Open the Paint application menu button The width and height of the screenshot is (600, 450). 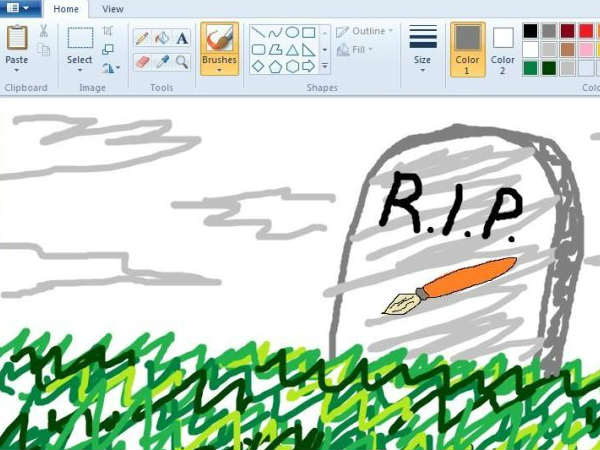click(19, 8)
